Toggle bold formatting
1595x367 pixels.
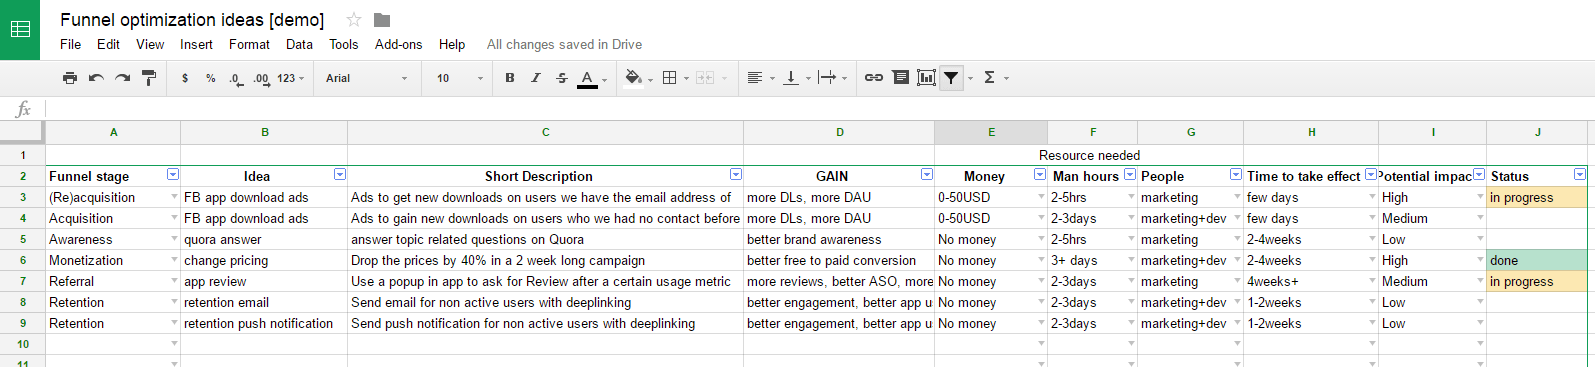pos(510,78)
